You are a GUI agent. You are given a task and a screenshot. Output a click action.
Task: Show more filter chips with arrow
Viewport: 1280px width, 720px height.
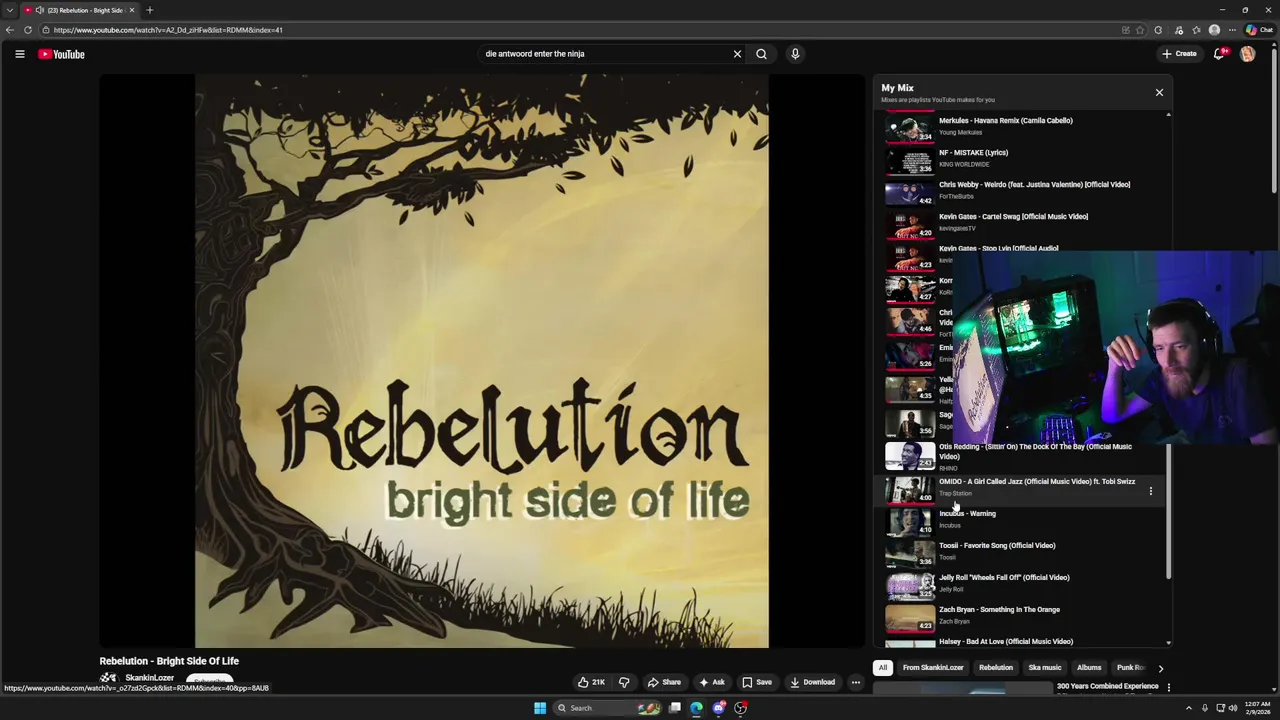(x=1160, y=668)
